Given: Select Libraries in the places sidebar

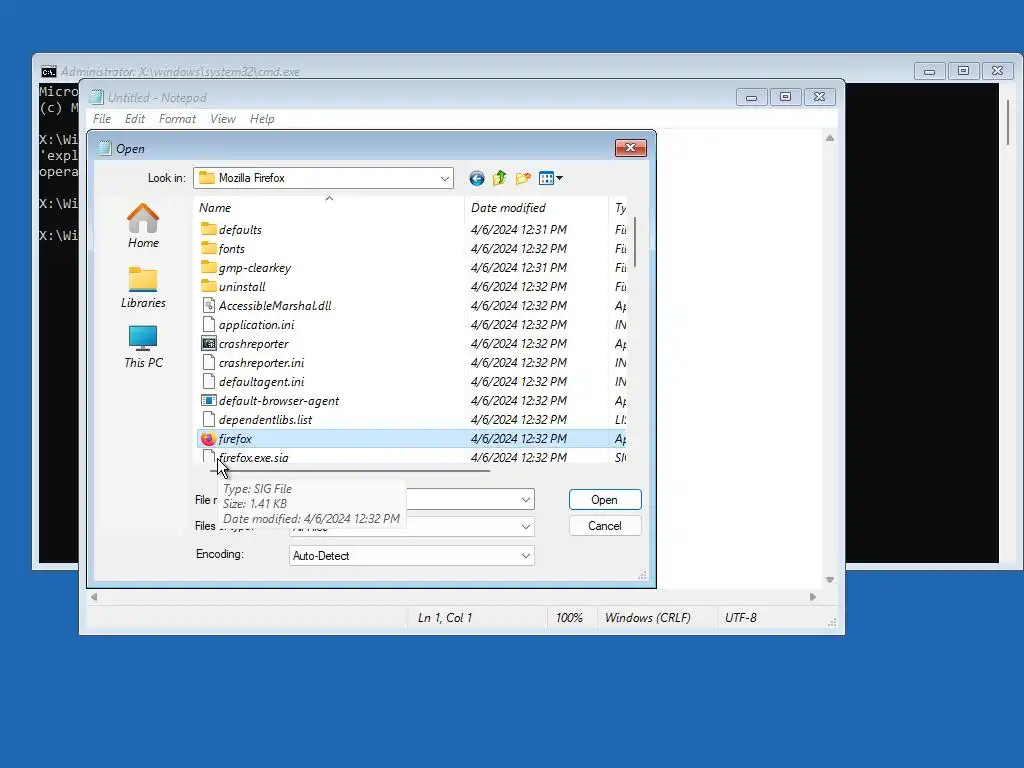Looking at the screenshot, I should [x=143, y=287].
